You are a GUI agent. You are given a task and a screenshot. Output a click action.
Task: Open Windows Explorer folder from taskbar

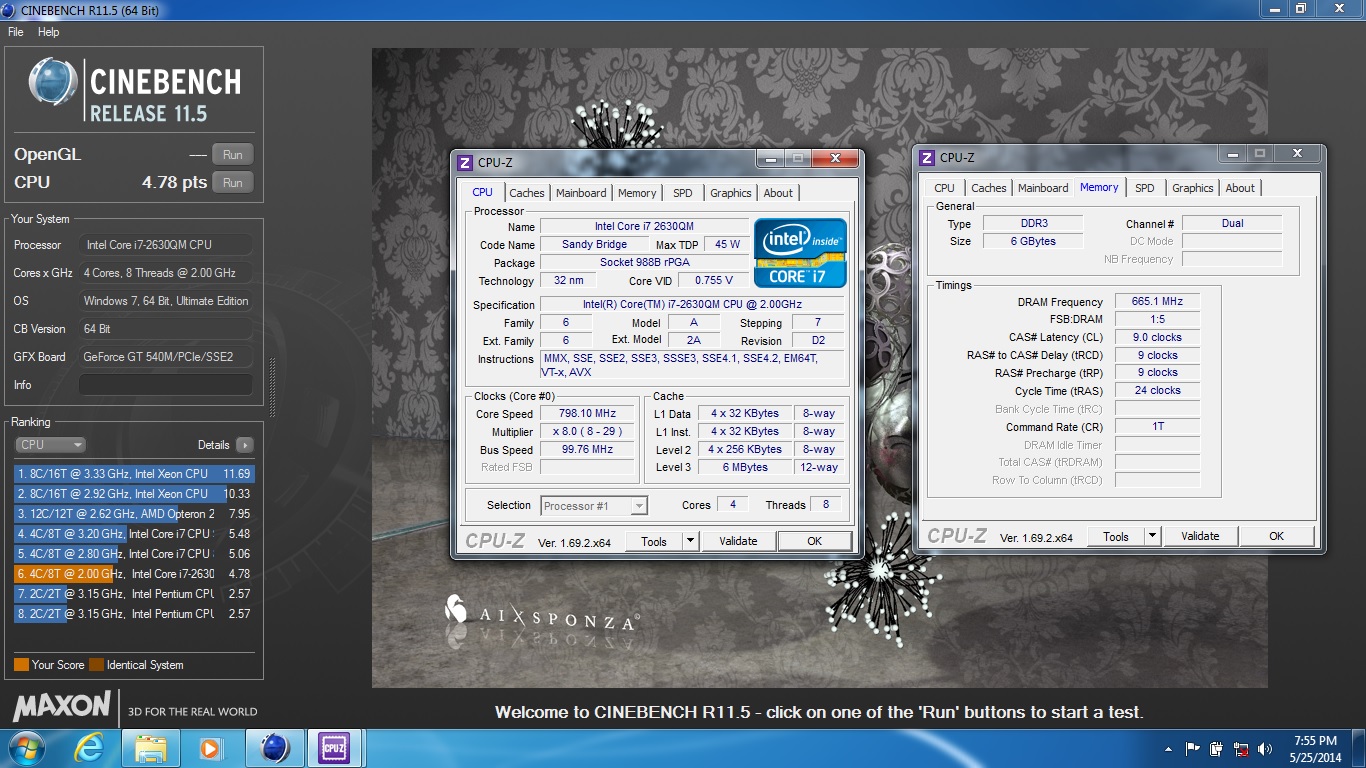coord(151,748)
